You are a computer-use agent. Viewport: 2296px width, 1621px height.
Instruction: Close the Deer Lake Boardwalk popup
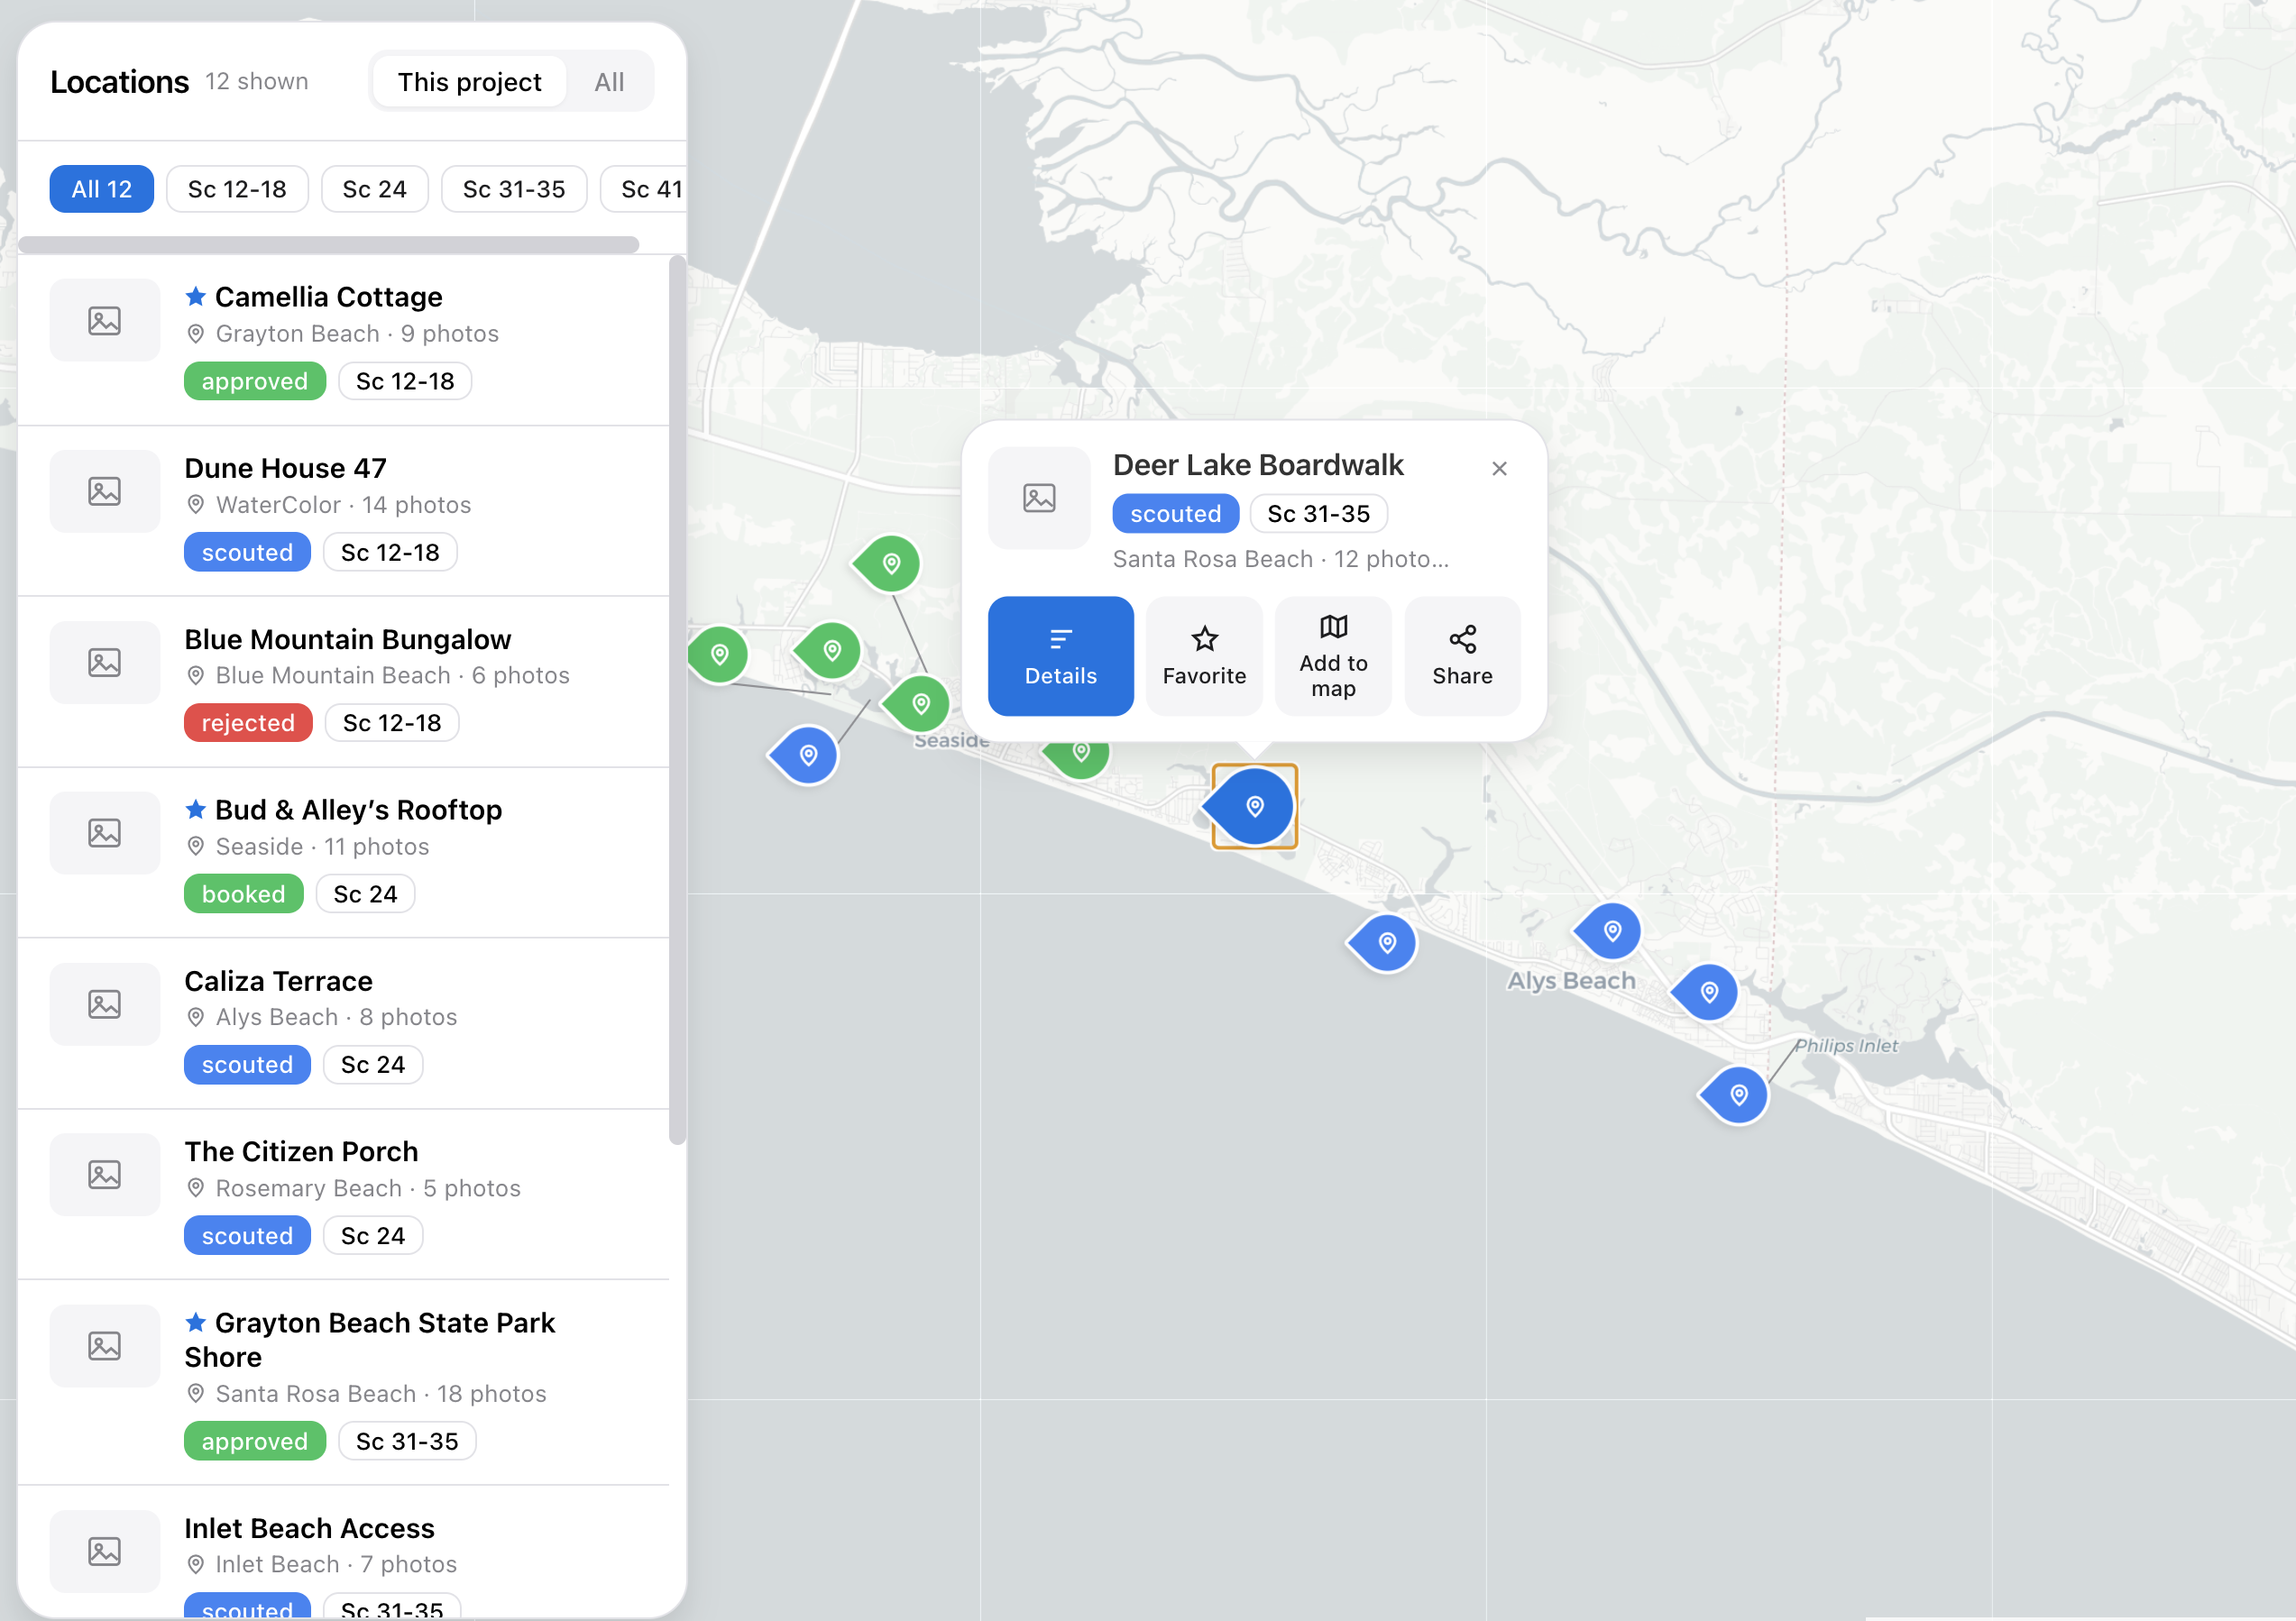[1499, 468]
